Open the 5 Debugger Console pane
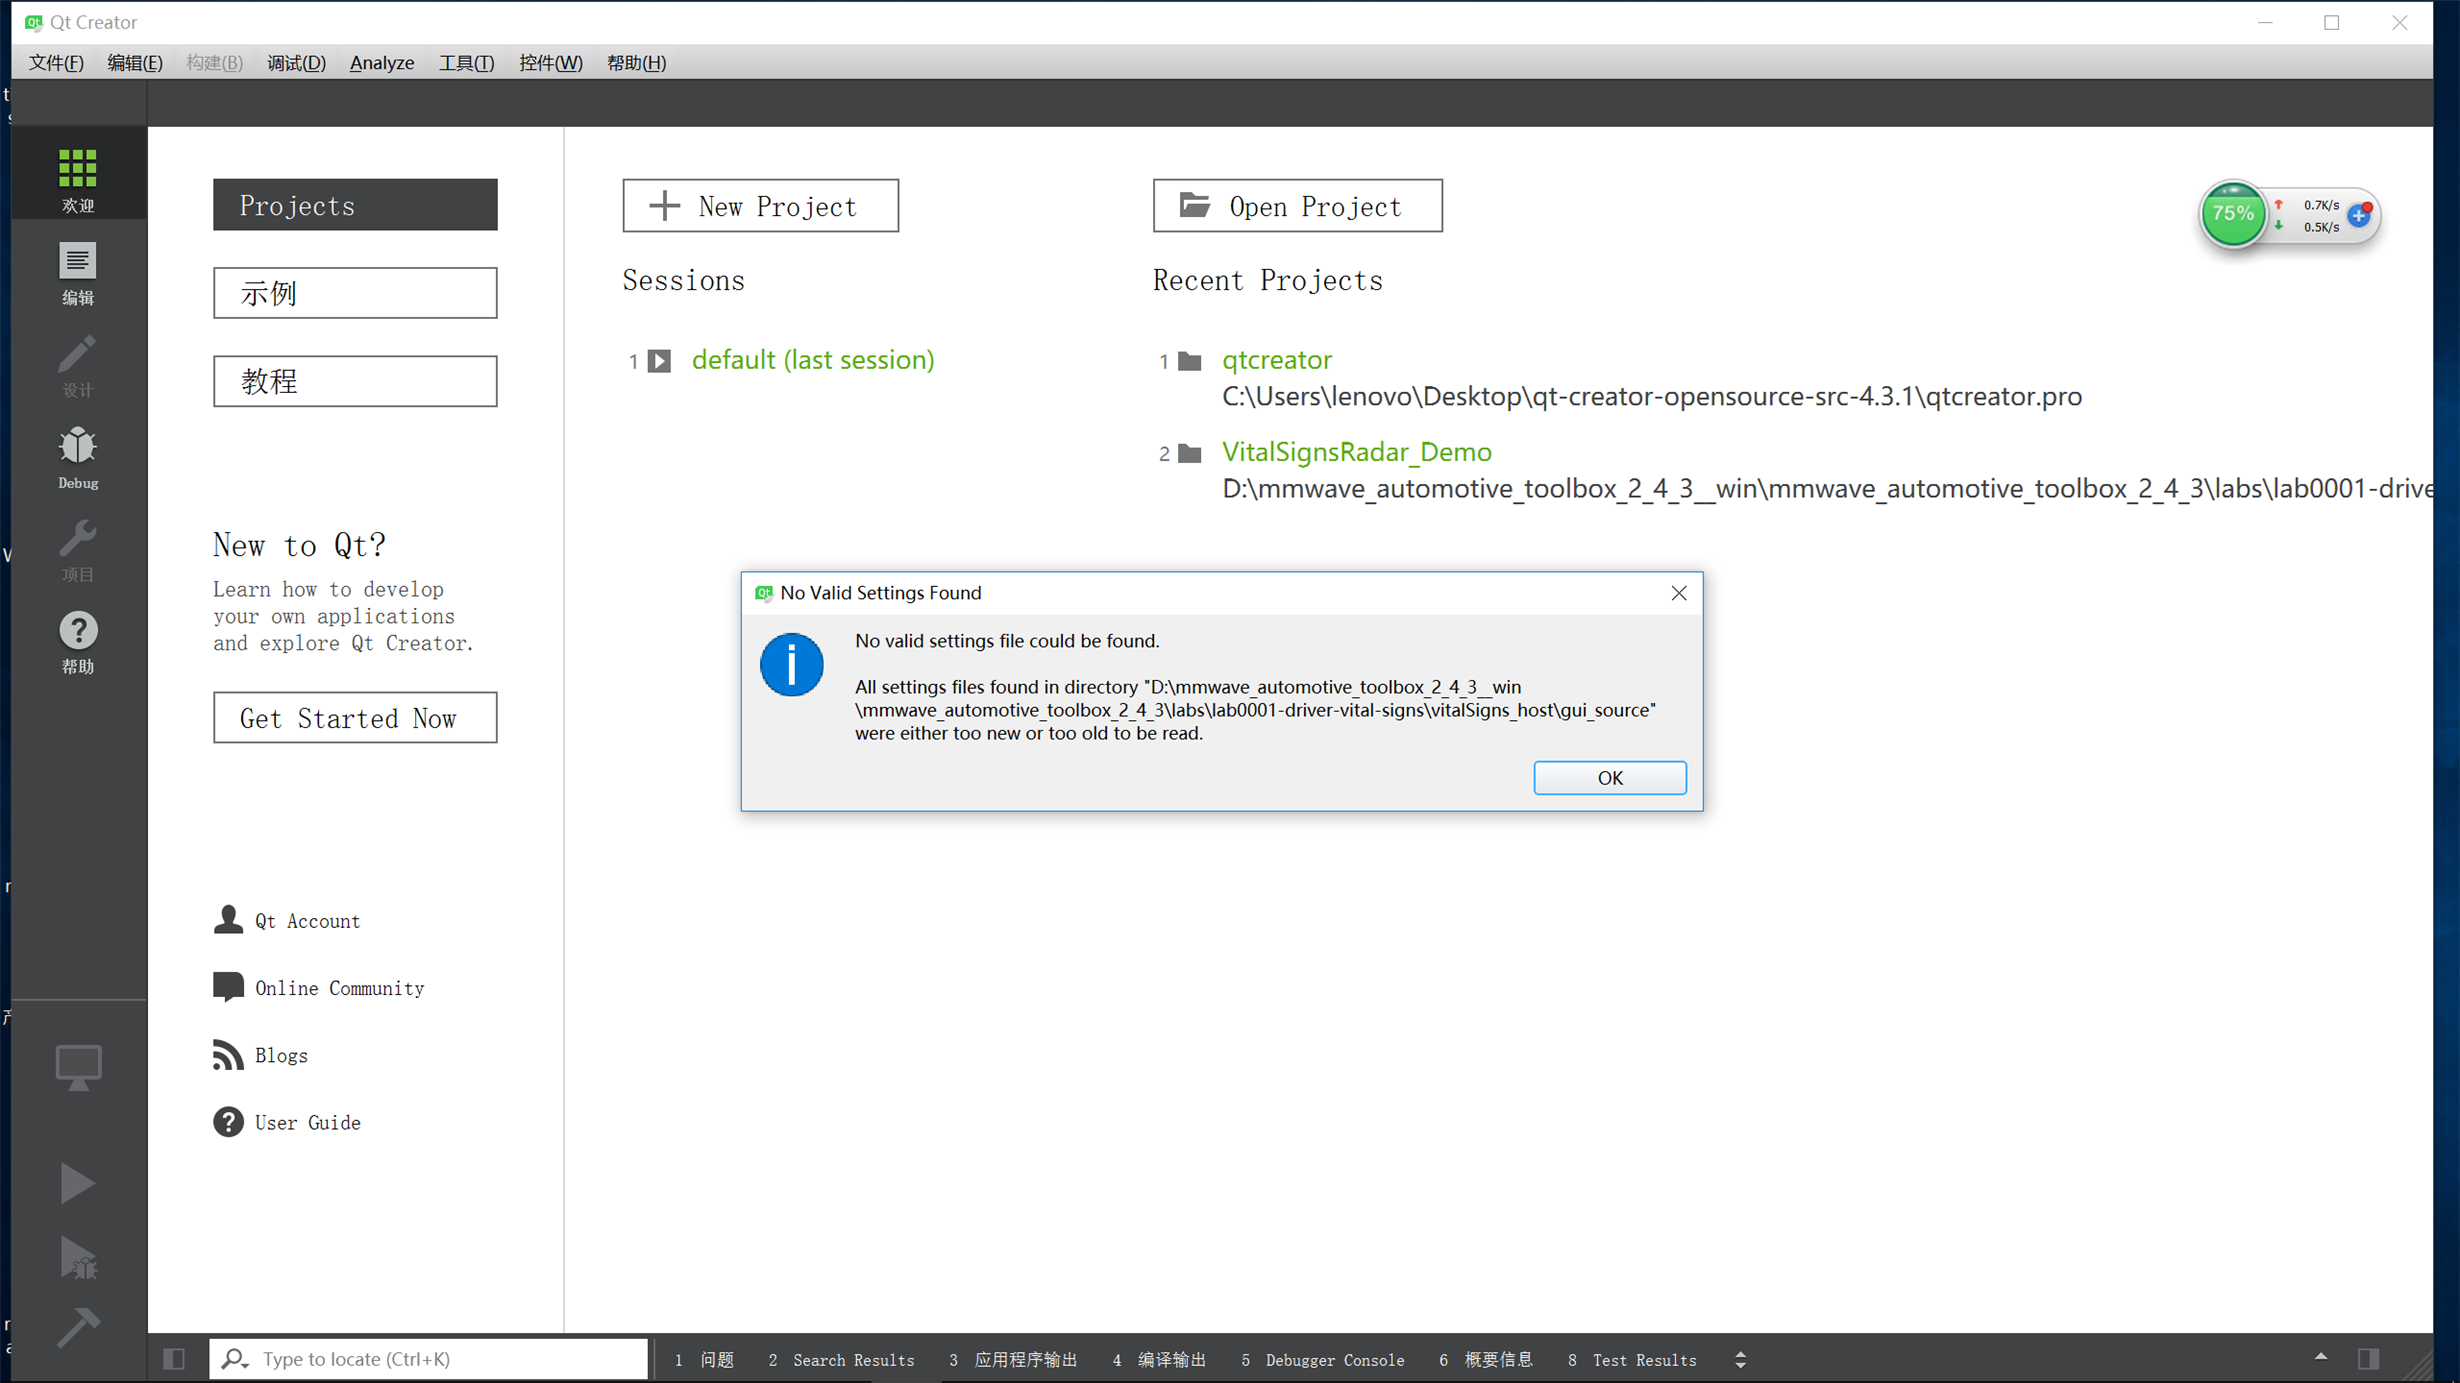Screen dimensions: 2460x1383 [x=1322, y=1360]
